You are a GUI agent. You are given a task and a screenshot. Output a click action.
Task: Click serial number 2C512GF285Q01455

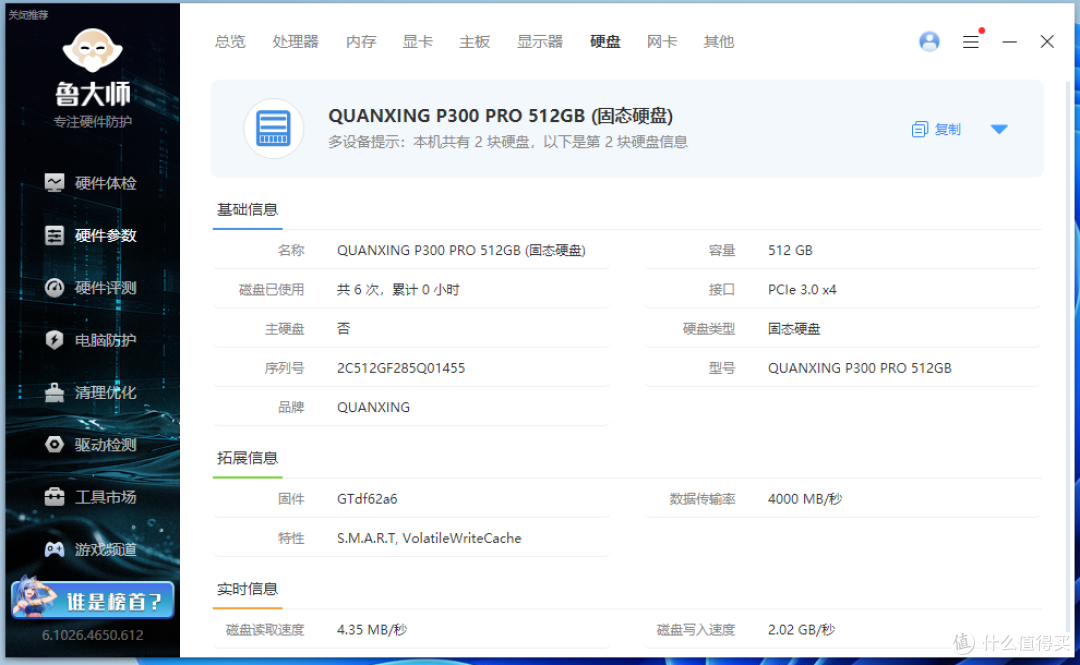click(401, 368)
